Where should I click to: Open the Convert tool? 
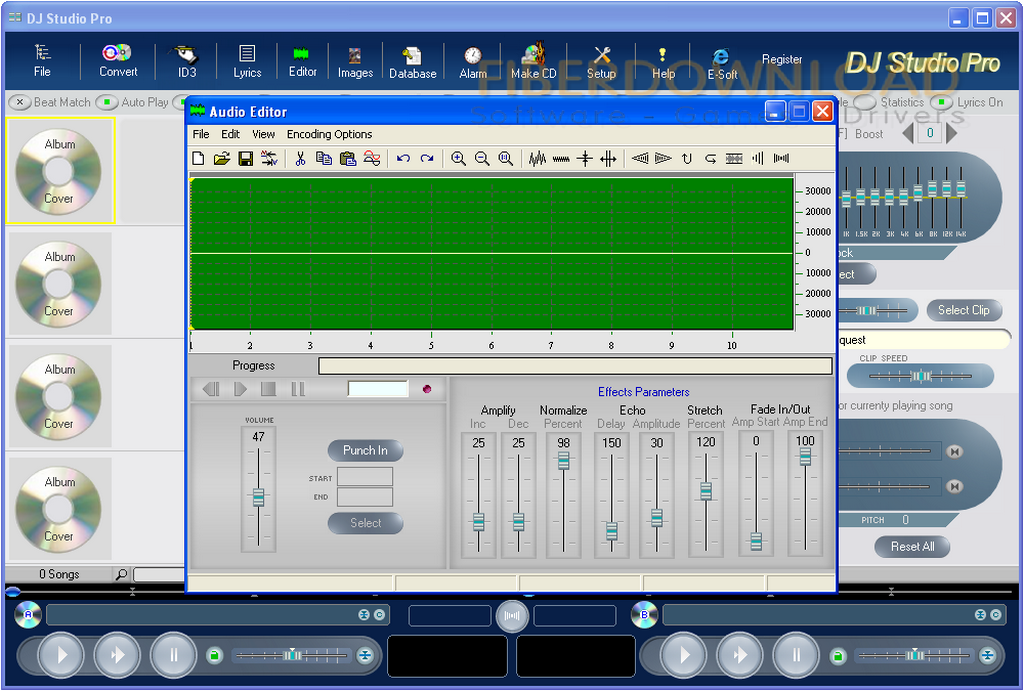click(x=117, y=60)
